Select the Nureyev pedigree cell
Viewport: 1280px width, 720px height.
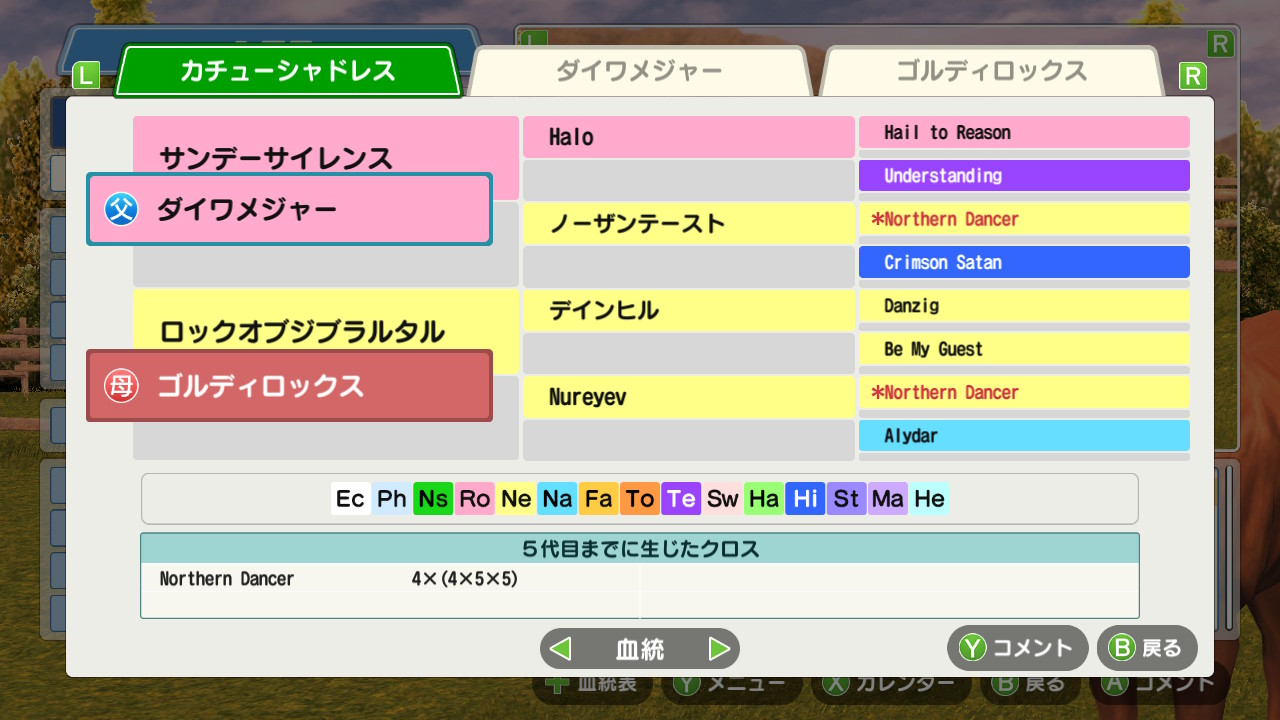click(x=689, y=397)
